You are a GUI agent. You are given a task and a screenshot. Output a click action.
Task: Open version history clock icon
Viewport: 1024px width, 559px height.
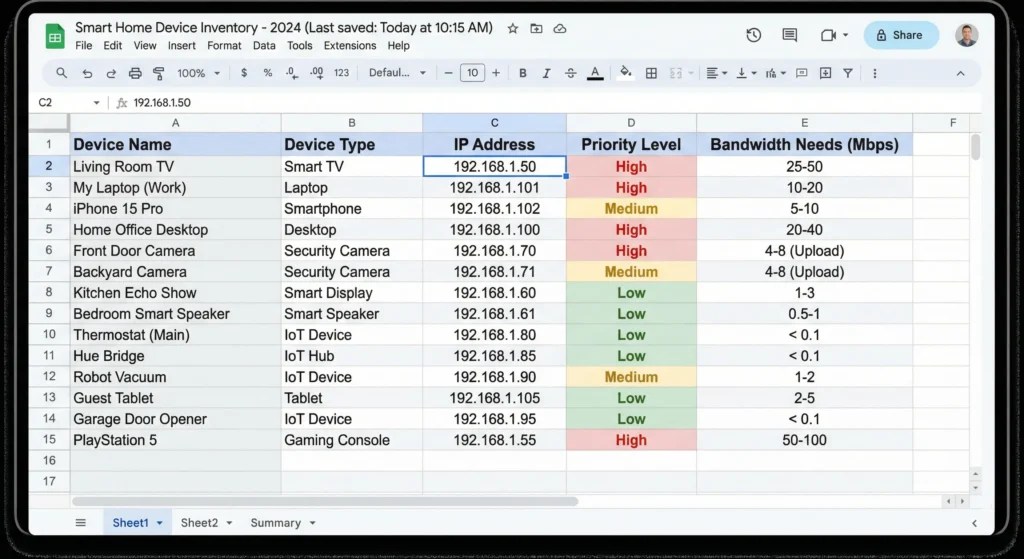click(754, 35)
